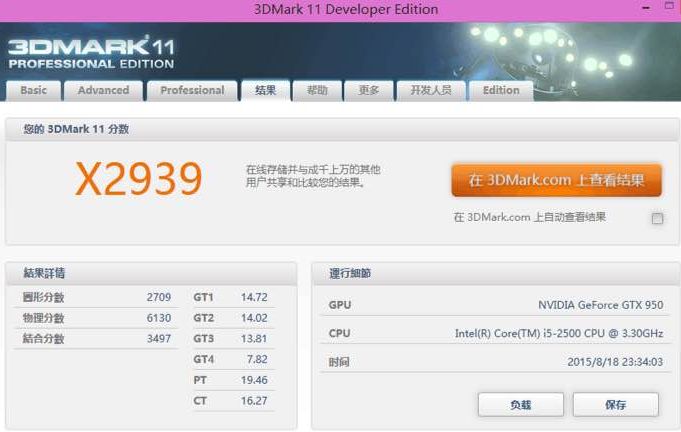The width and height of the screenshot is (681, 432).
Task: Click the 负载 button
Action: coord(520,405)
